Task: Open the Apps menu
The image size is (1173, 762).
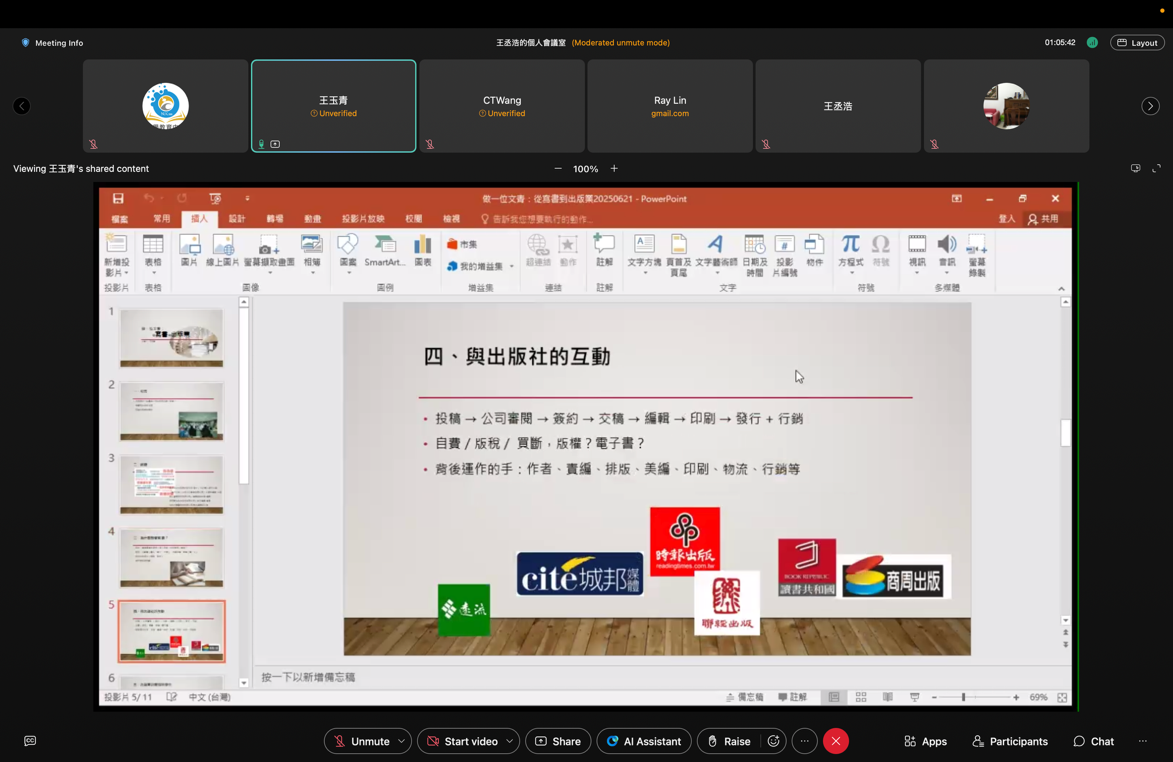Action: [925, 741]
